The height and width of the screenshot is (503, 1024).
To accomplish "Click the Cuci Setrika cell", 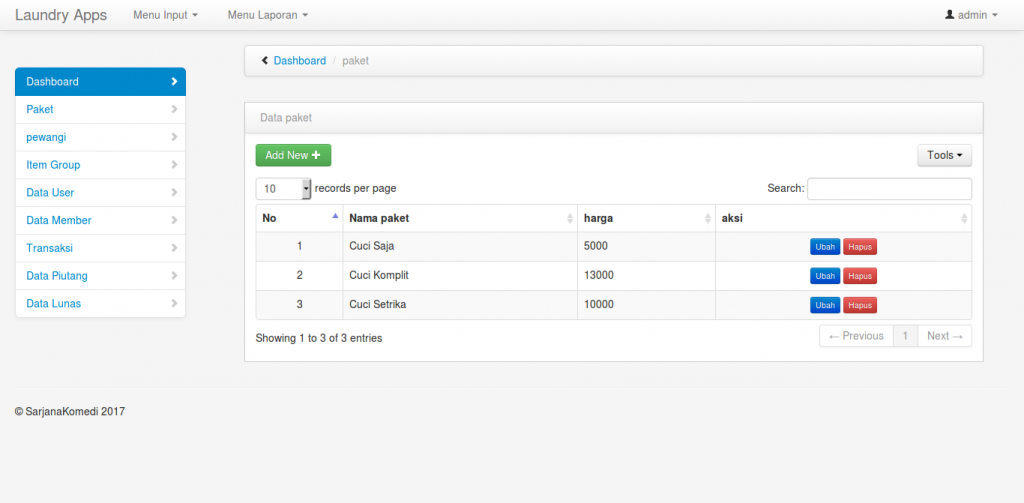I will (x=460, y=304).
